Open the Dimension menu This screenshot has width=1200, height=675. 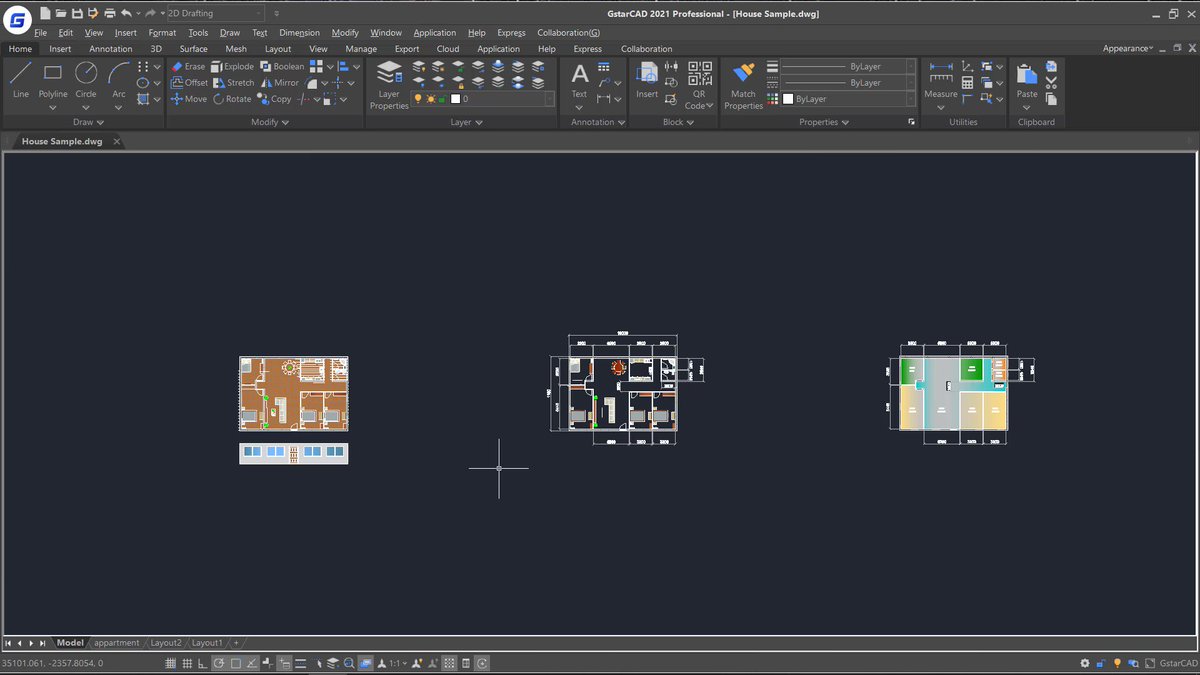pos(299,33)
